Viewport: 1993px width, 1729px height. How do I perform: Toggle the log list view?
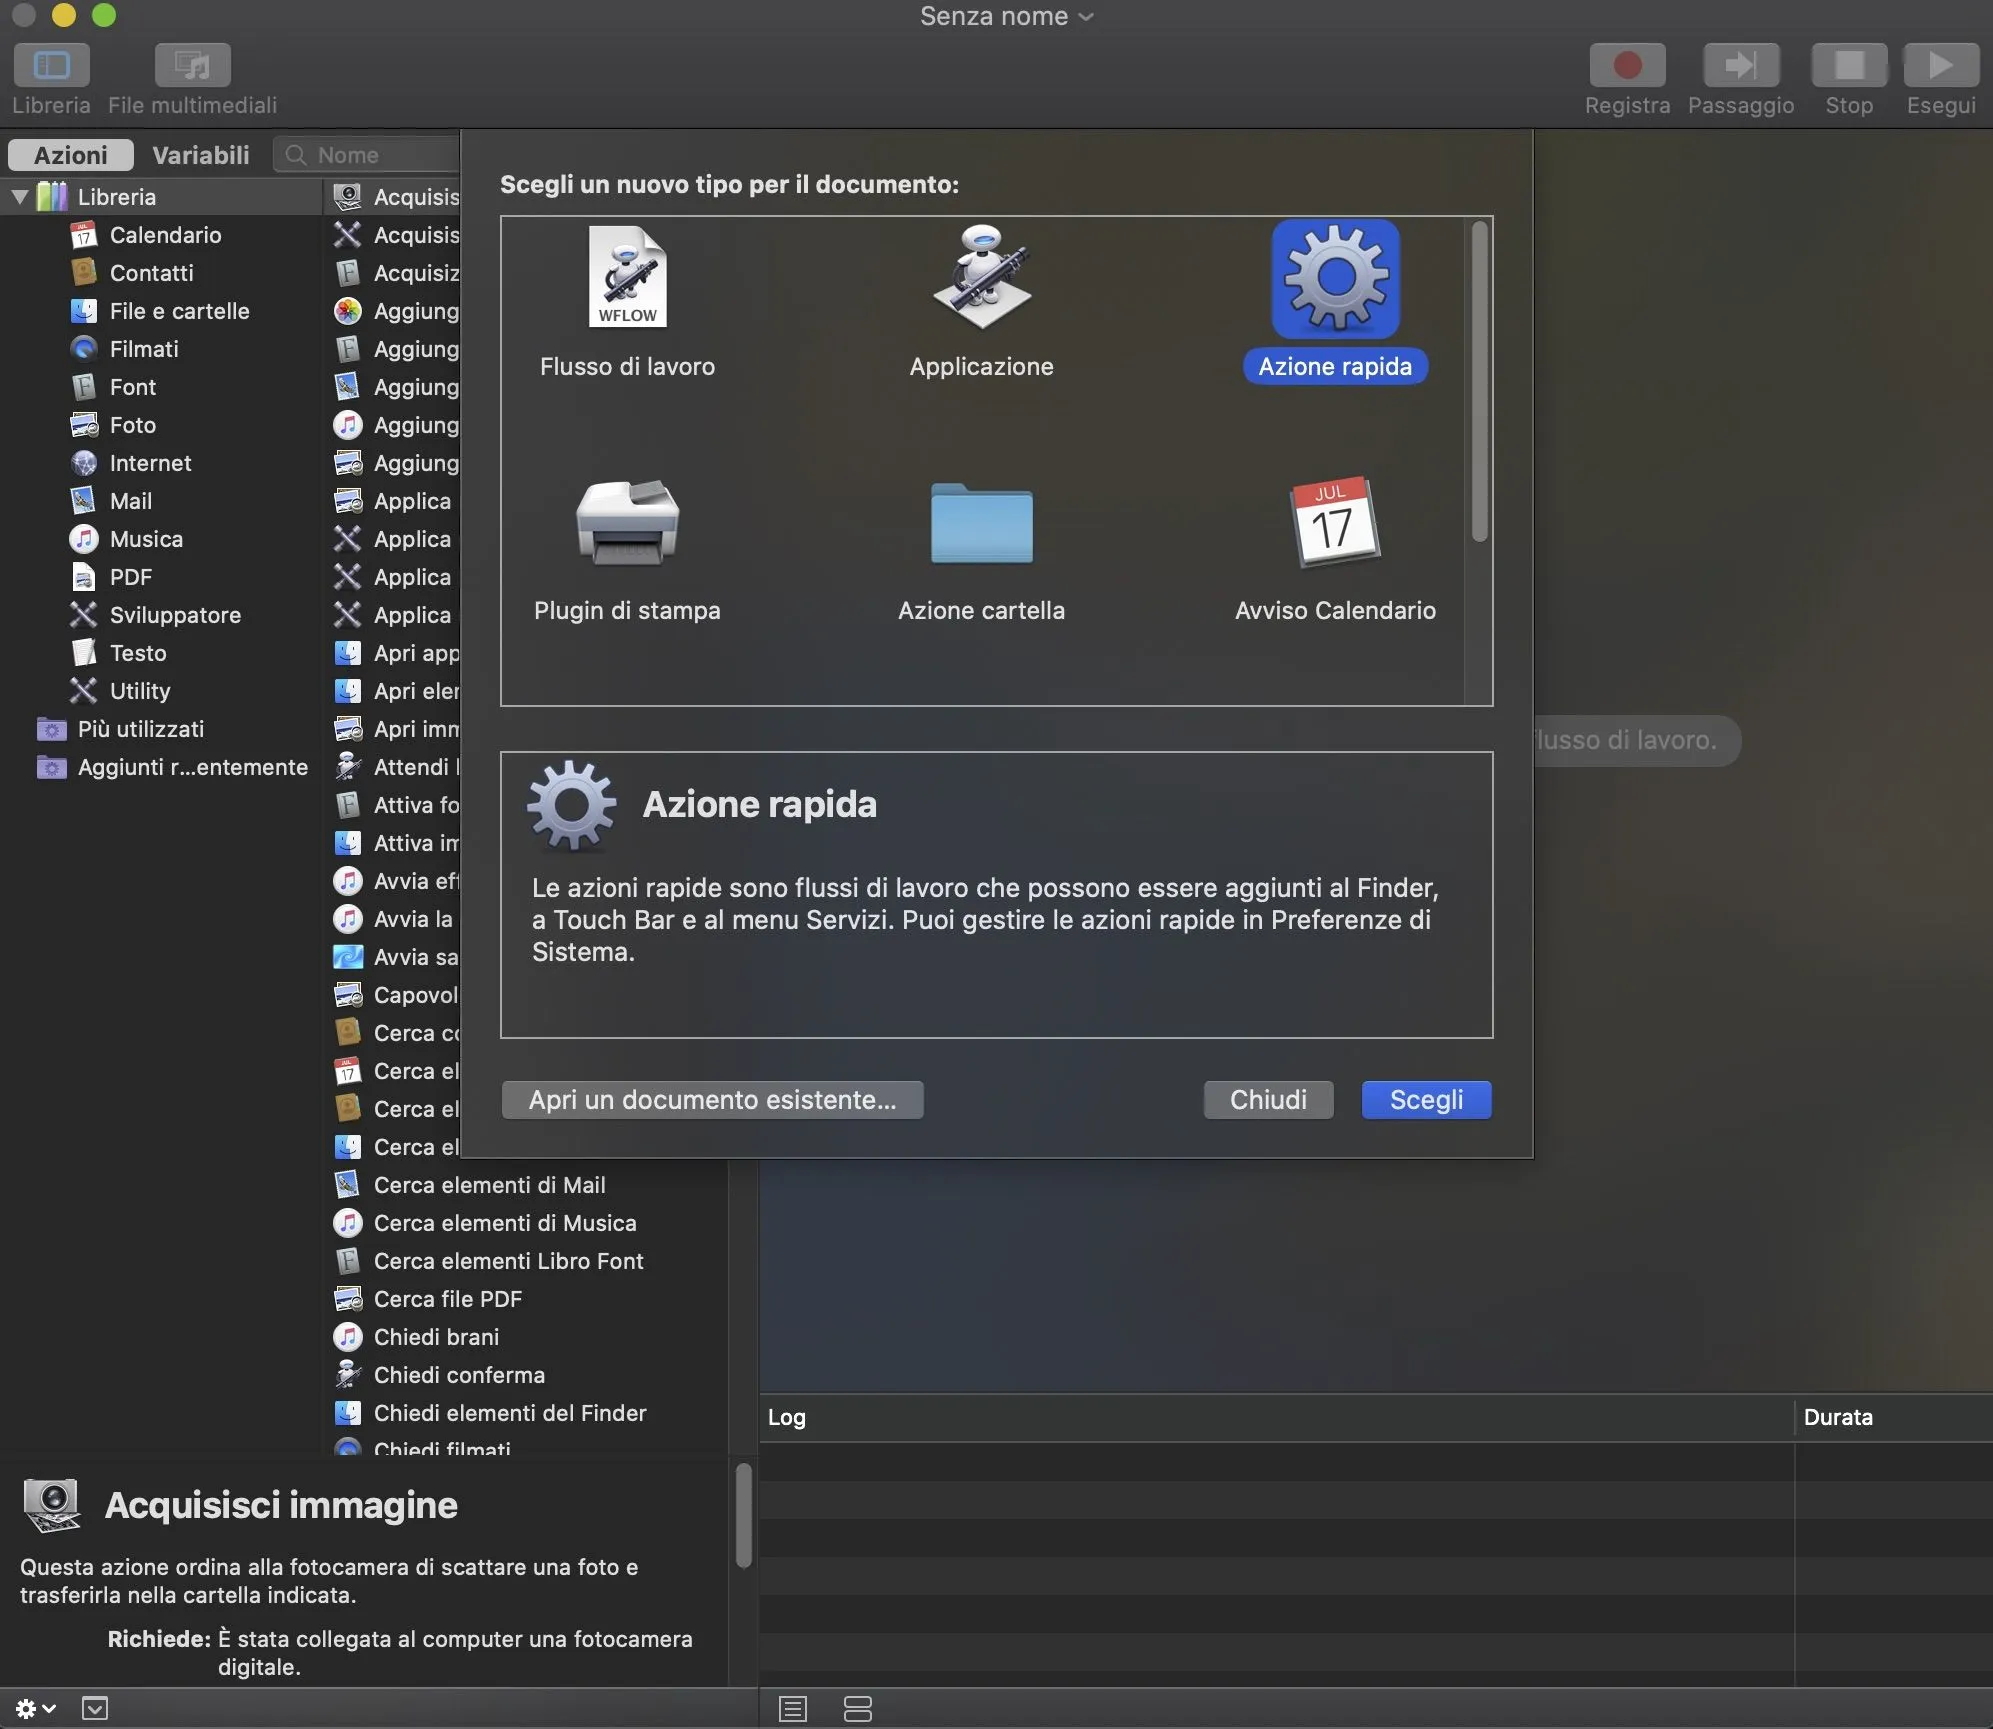[791, 1708]
